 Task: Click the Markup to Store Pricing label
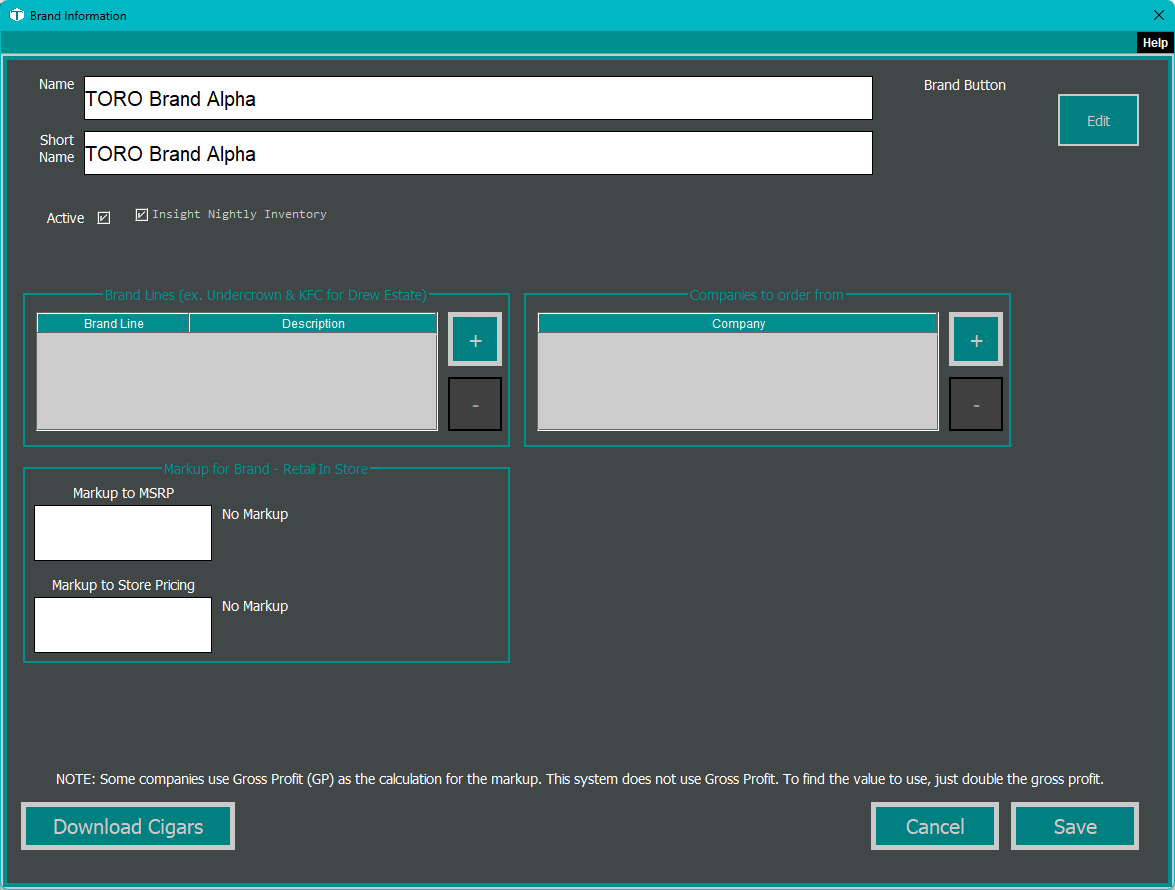point(123,585)
